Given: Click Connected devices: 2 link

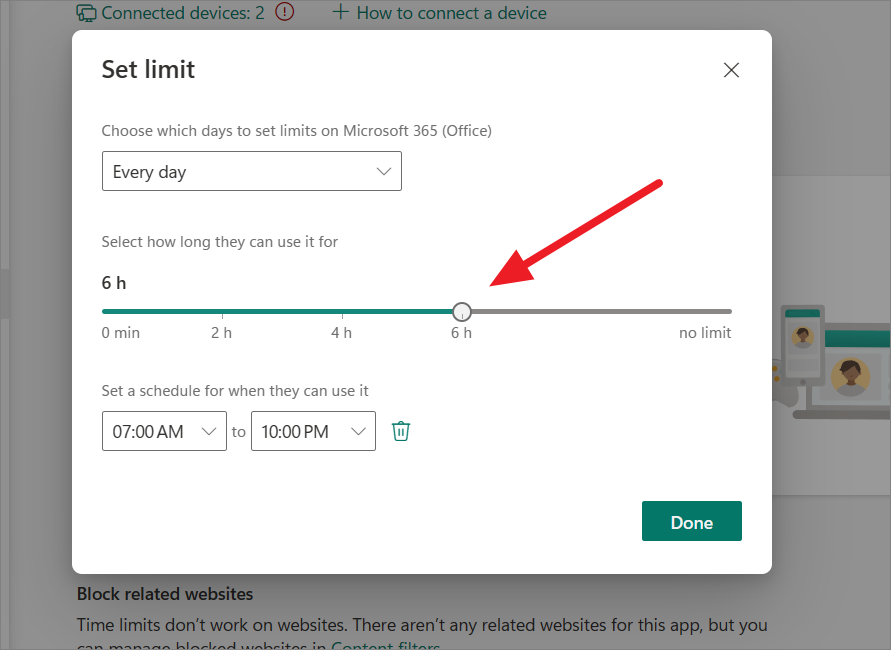Looking at the screenshot, I should (x=182, y=12).
